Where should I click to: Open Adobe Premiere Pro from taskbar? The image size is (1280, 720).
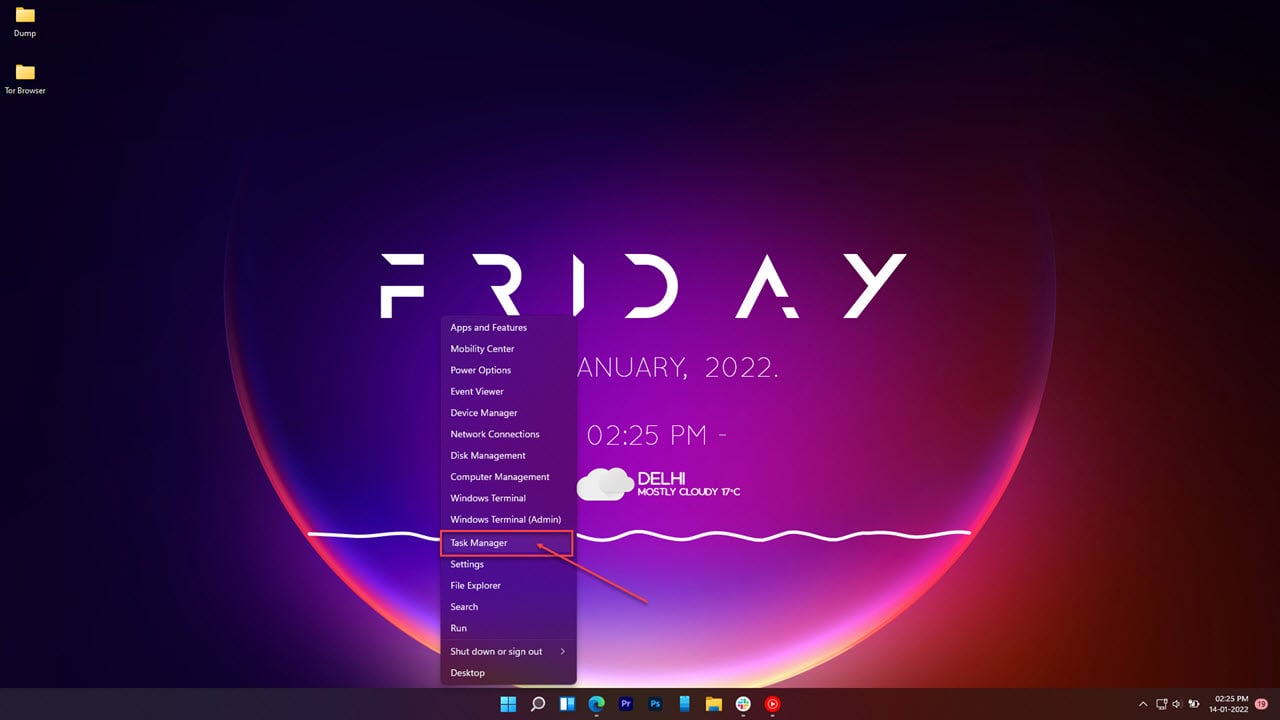[625, 704]
